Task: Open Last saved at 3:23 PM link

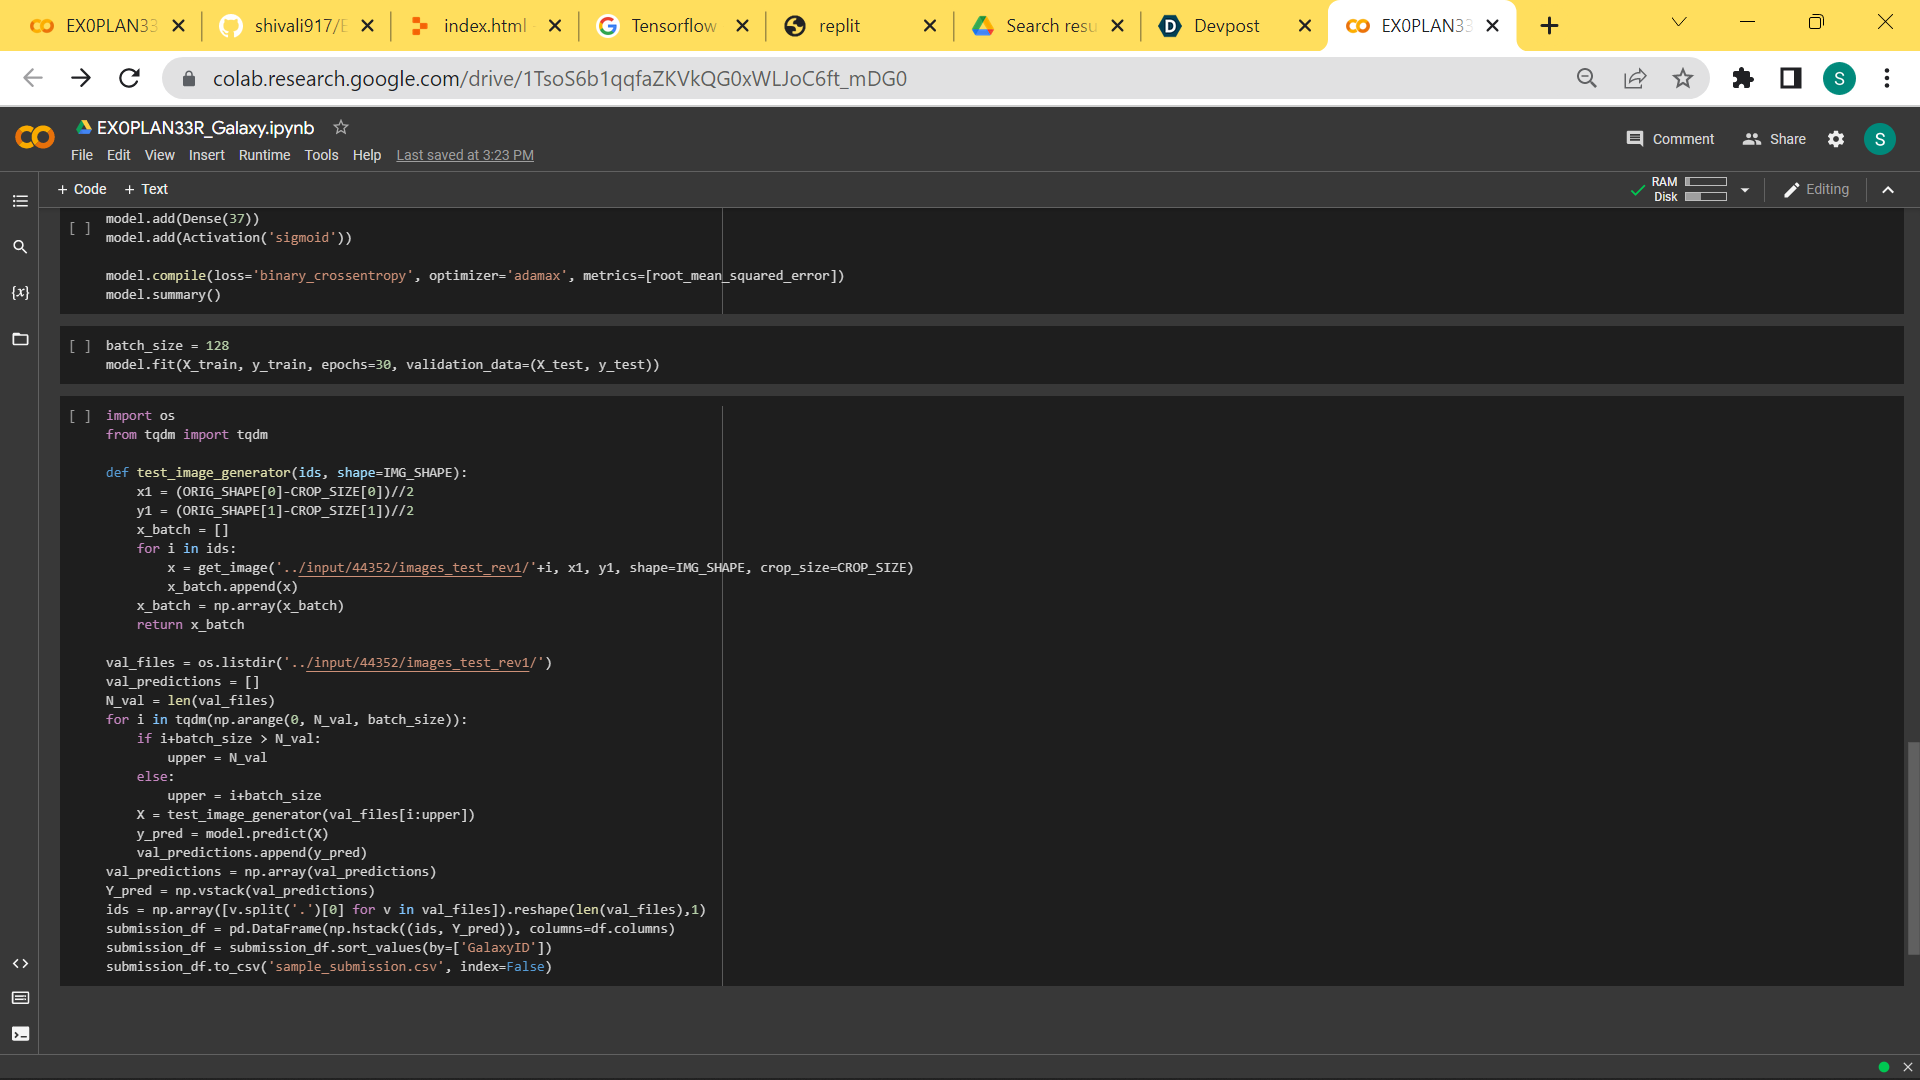Action: [x=465, y=155]
